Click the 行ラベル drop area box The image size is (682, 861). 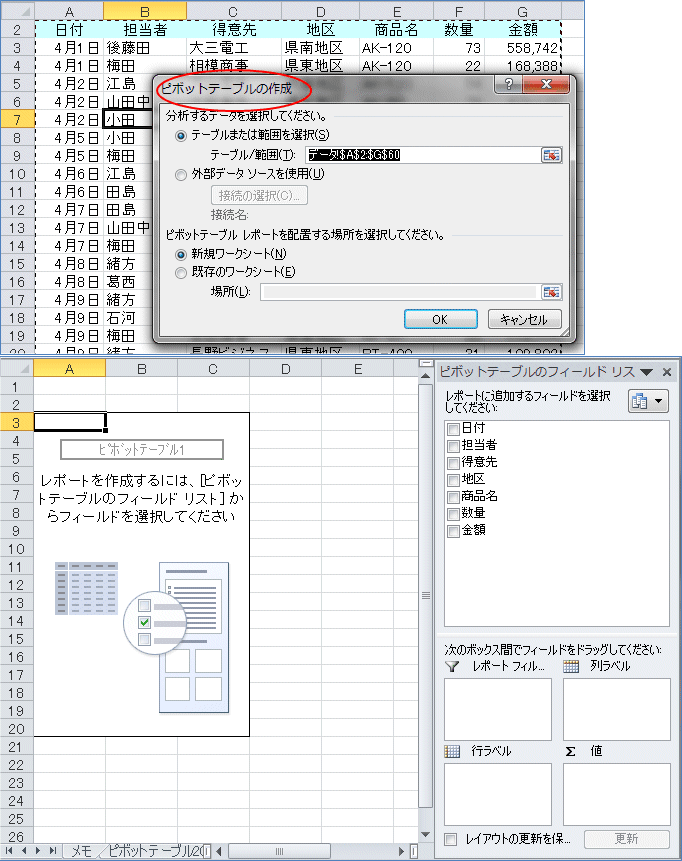497,794
